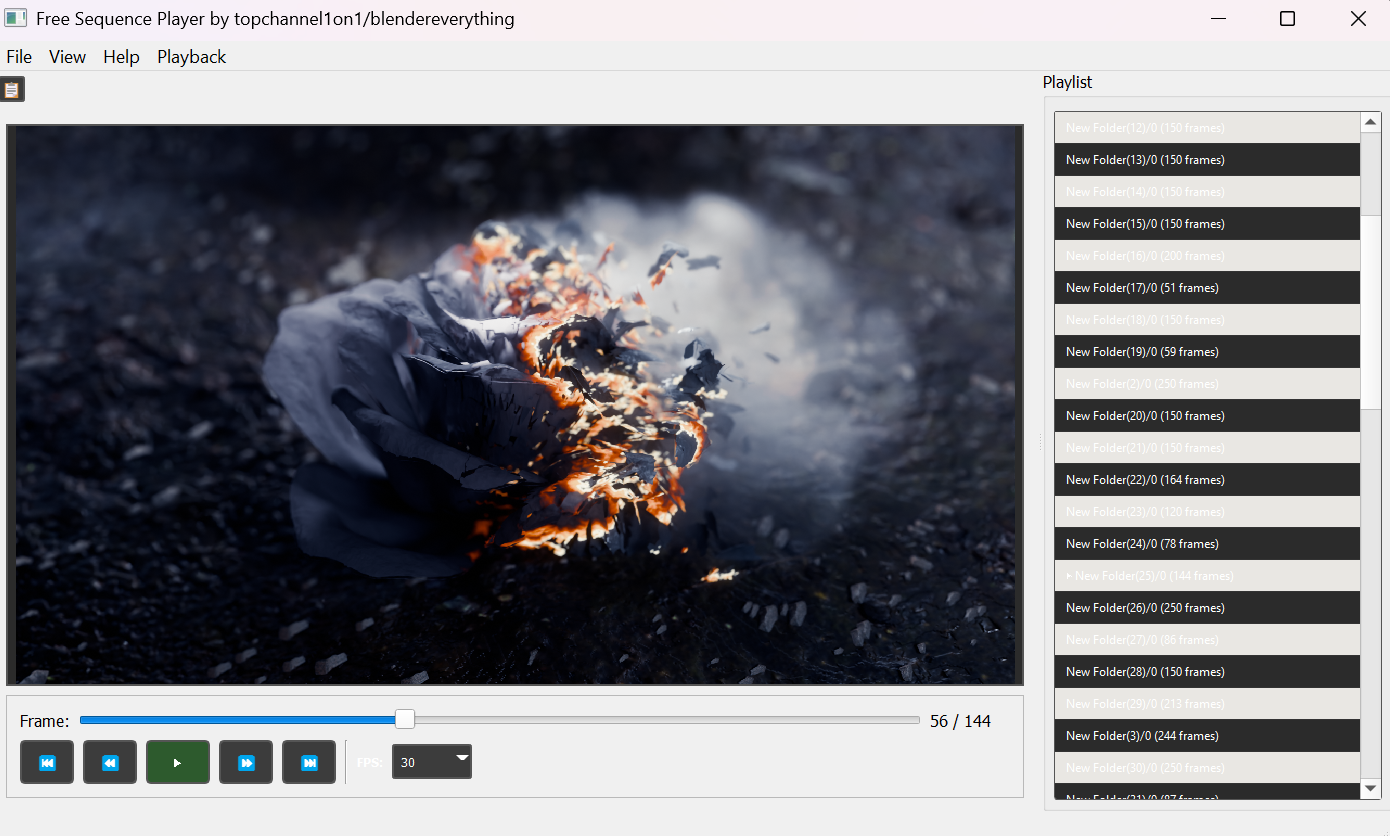Click the playlist clipboard icon in the toolbar
The width and height of the screenshot is (1390, 836).
coord(13,89)
